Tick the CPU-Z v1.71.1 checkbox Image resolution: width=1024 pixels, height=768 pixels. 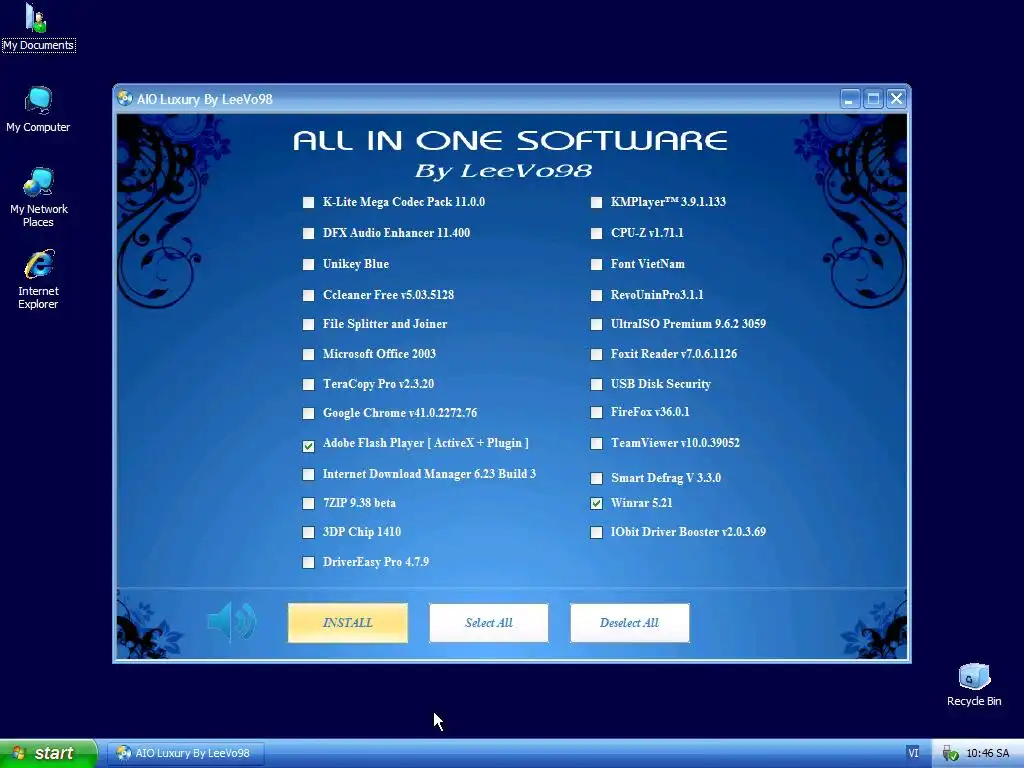[x=596, y=233]
